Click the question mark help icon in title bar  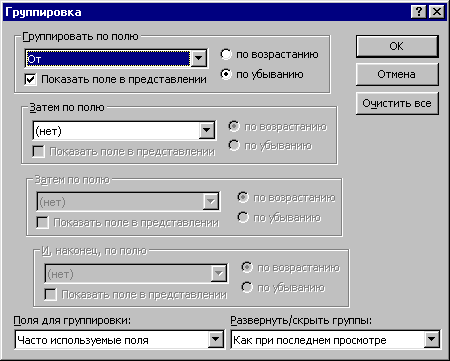[419, 12]
